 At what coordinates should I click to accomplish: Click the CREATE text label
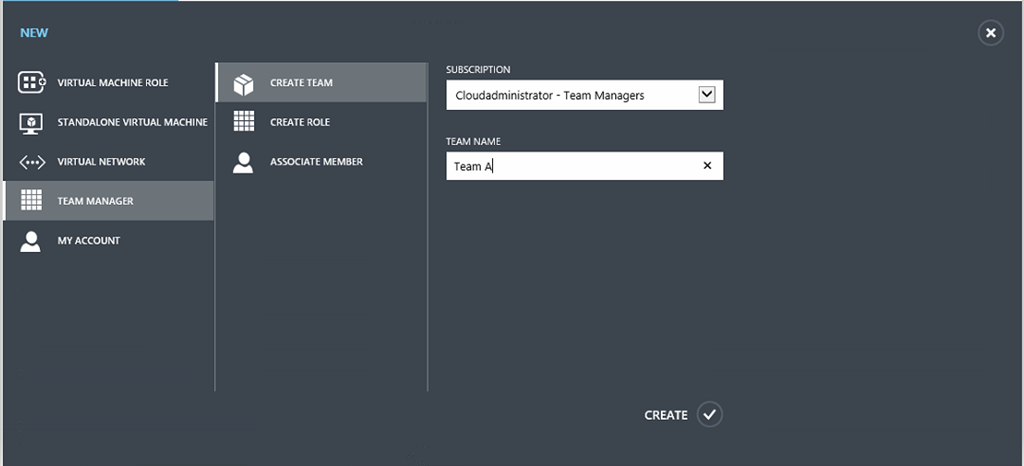(666, 415)
